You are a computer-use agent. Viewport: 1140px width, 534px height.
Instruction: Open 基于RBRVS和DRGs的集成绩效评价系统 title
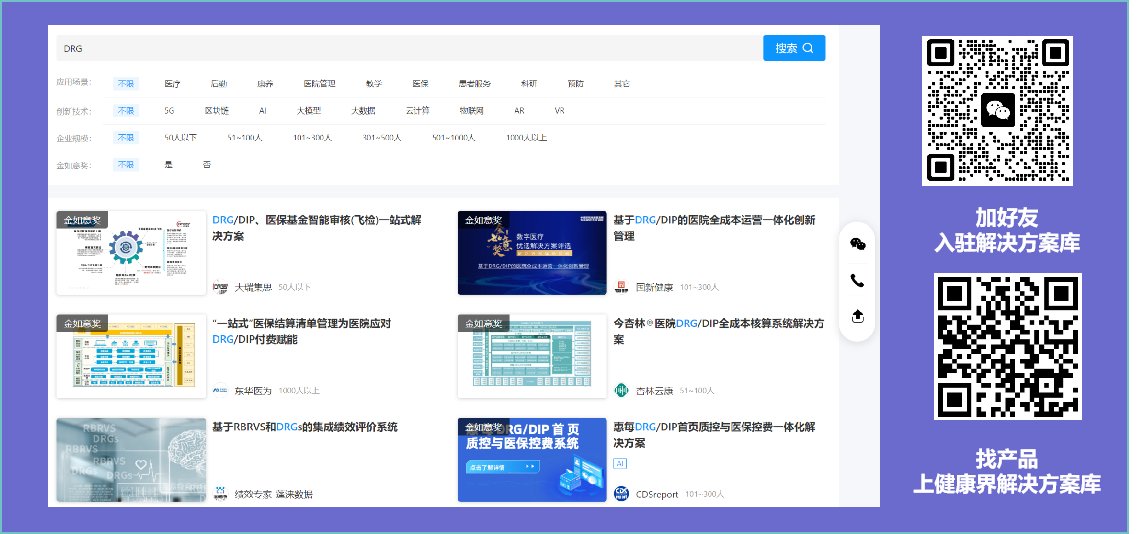pos(305,427)
